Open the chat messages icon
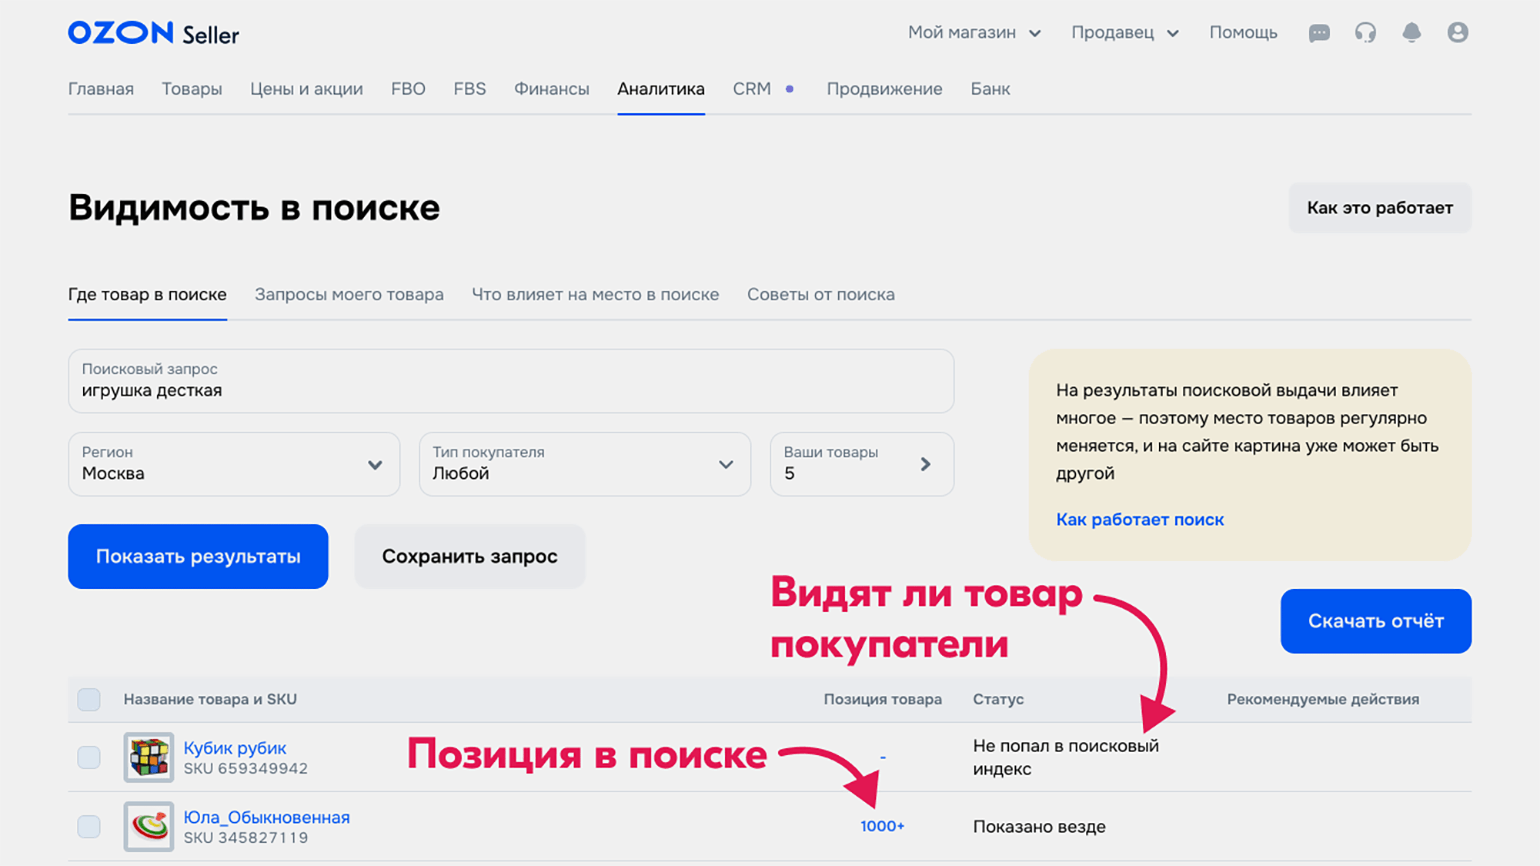The image size is (1540, 866). pyautogui.click(x=1319, y=33)
